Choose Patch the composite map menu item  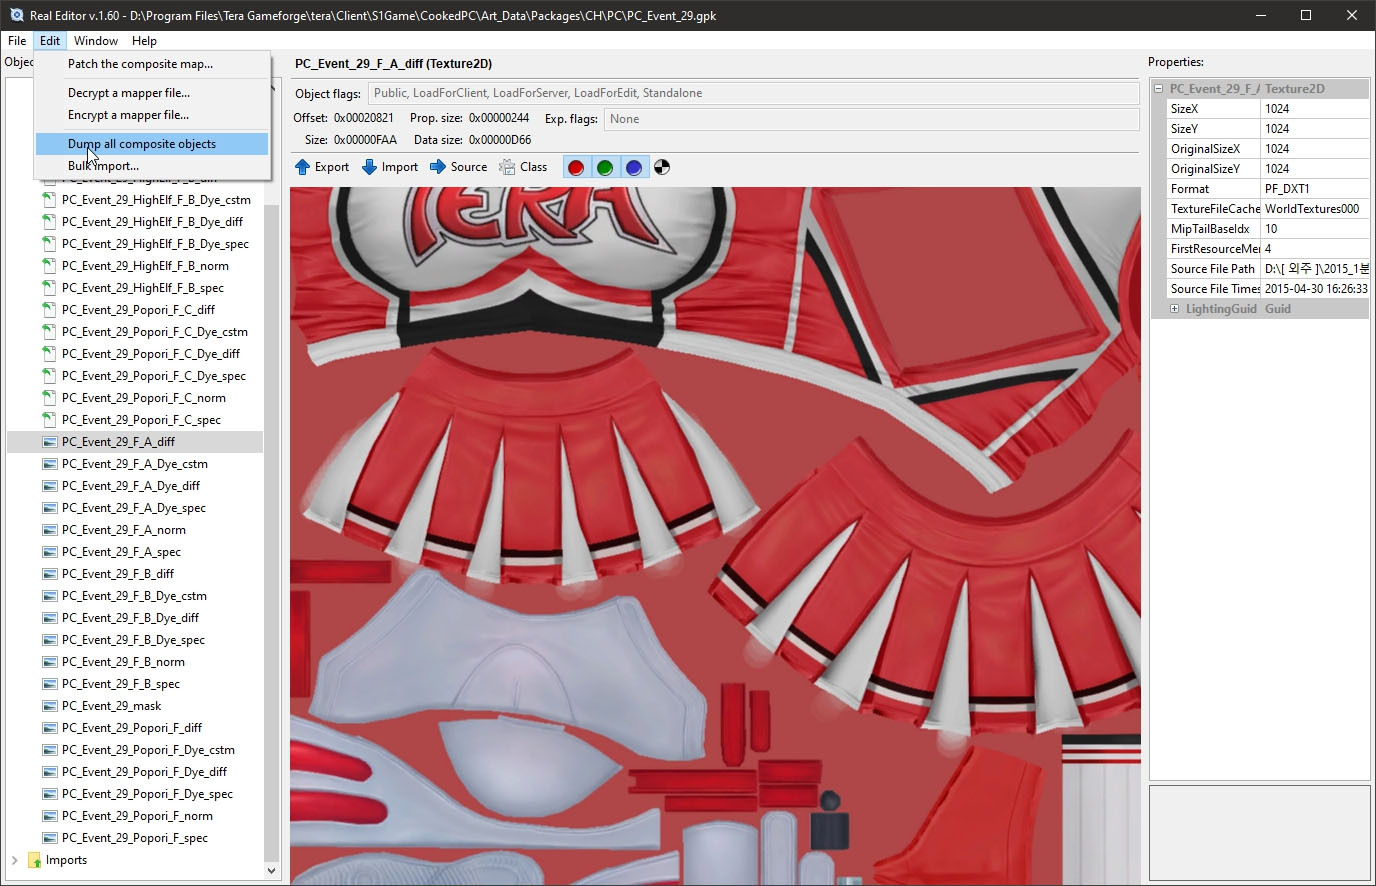[140, 64]
